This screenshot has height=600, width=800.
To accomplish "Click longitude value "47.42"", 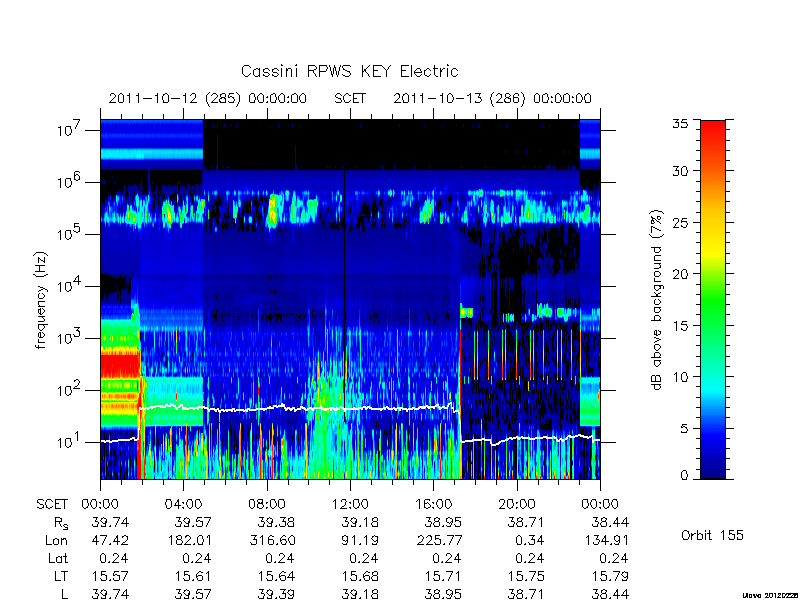I will tap(110, 540).
